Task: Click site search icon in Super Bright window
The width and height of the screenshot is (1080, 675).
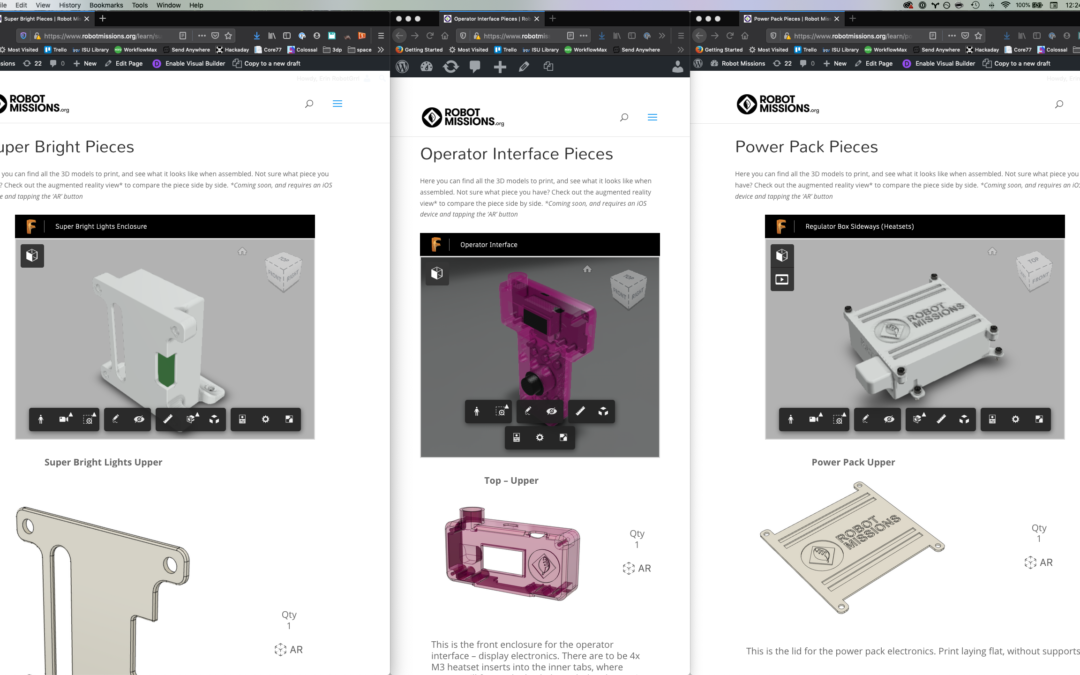Action: (x=309, y=103)
